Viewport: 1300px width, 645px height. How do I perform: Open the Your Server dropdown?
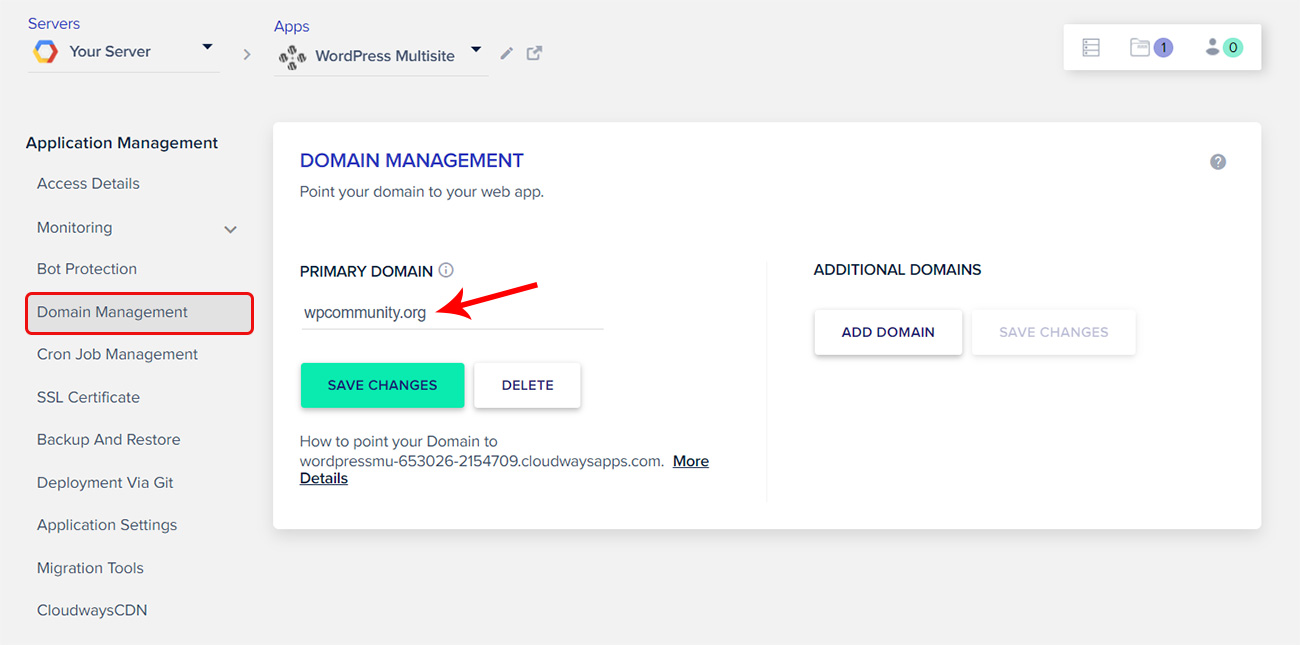(x=207, y=47)
